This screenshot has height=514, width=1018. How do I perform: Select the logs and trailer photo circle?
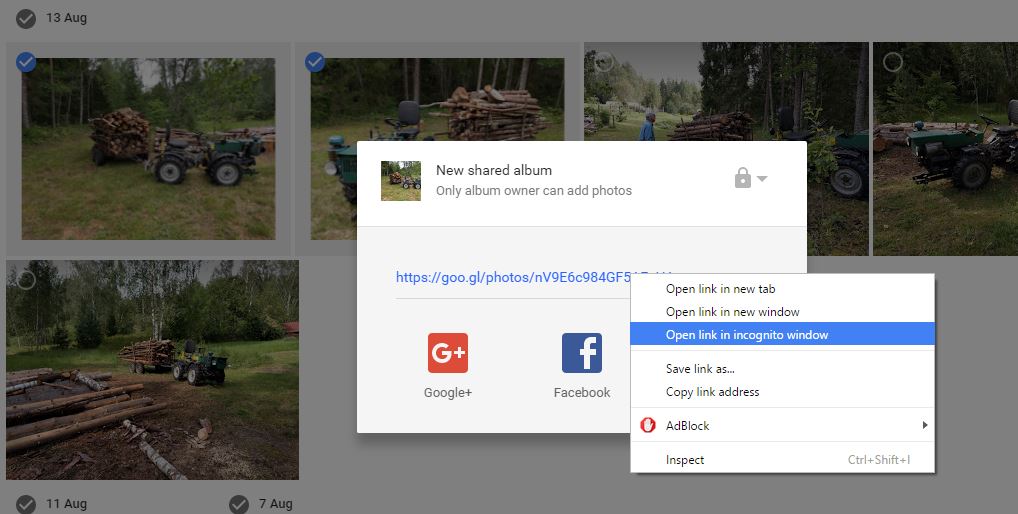tap(26, 280)
